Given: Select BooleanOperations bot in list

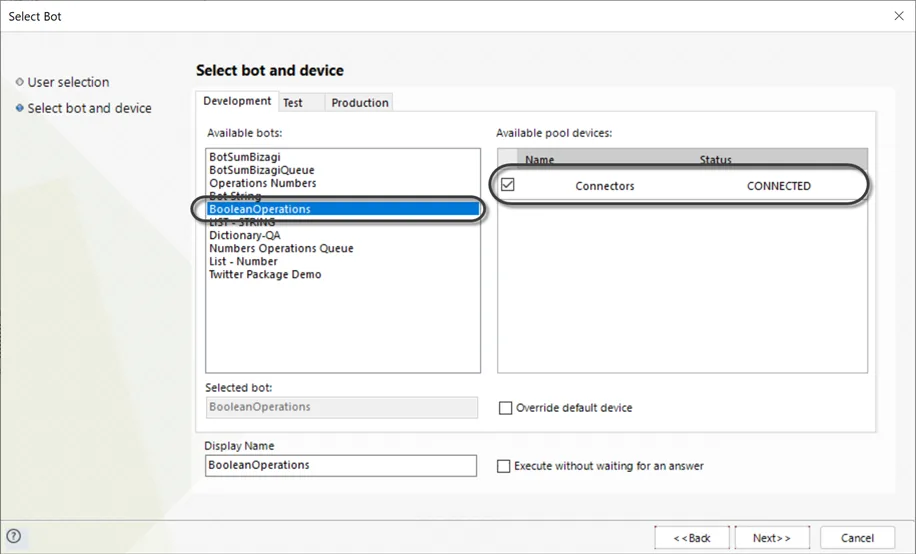Looking at the screenshot, I should (344, 209).
